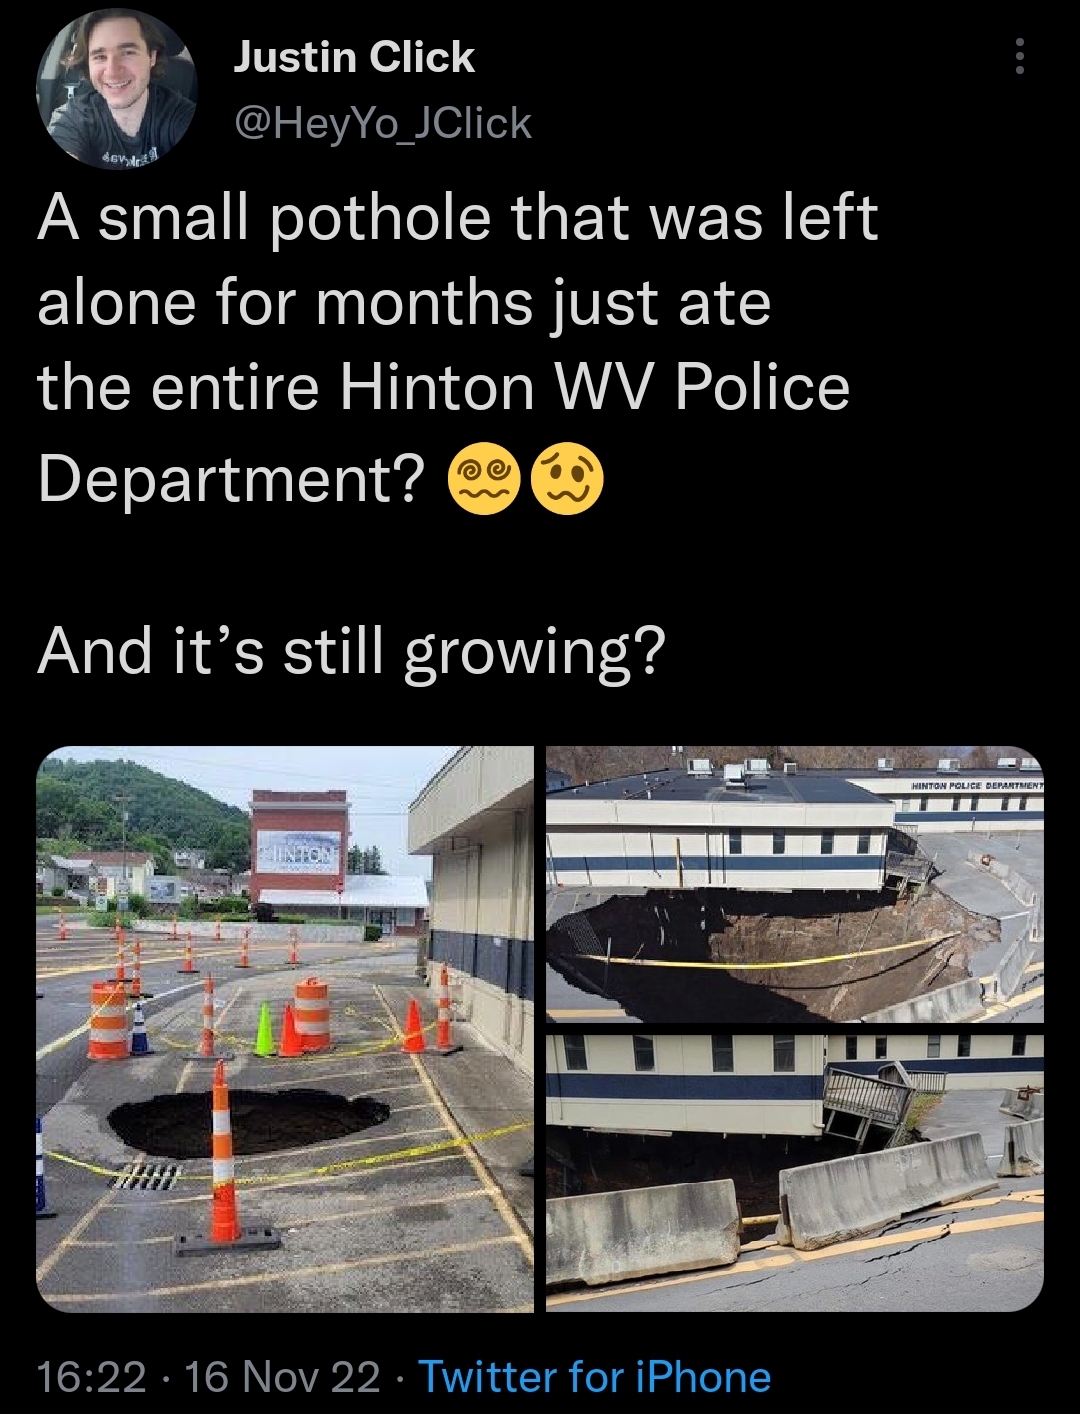The width and height of the screenshot is (1080, 1414).
Task: Tap the tweet text about Hinton WV
Action: [x=457, y=348]
